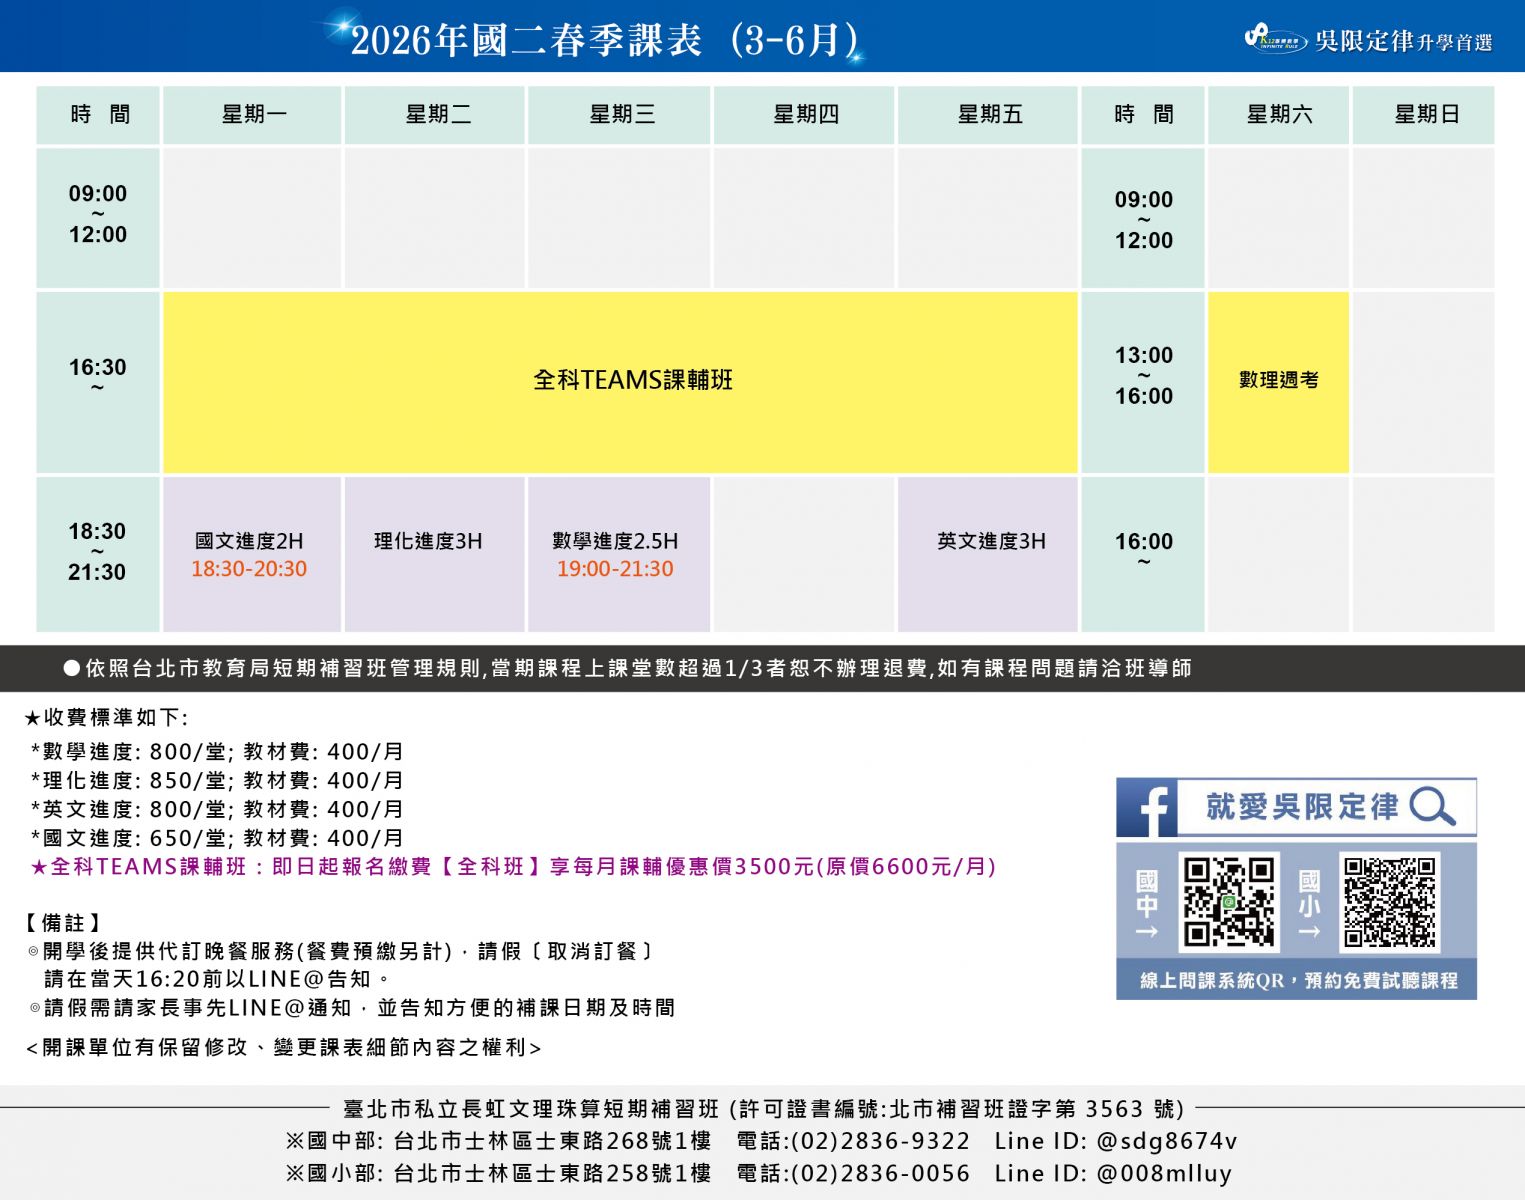Click the 國小 QR code

click(x=1389, y=901)
